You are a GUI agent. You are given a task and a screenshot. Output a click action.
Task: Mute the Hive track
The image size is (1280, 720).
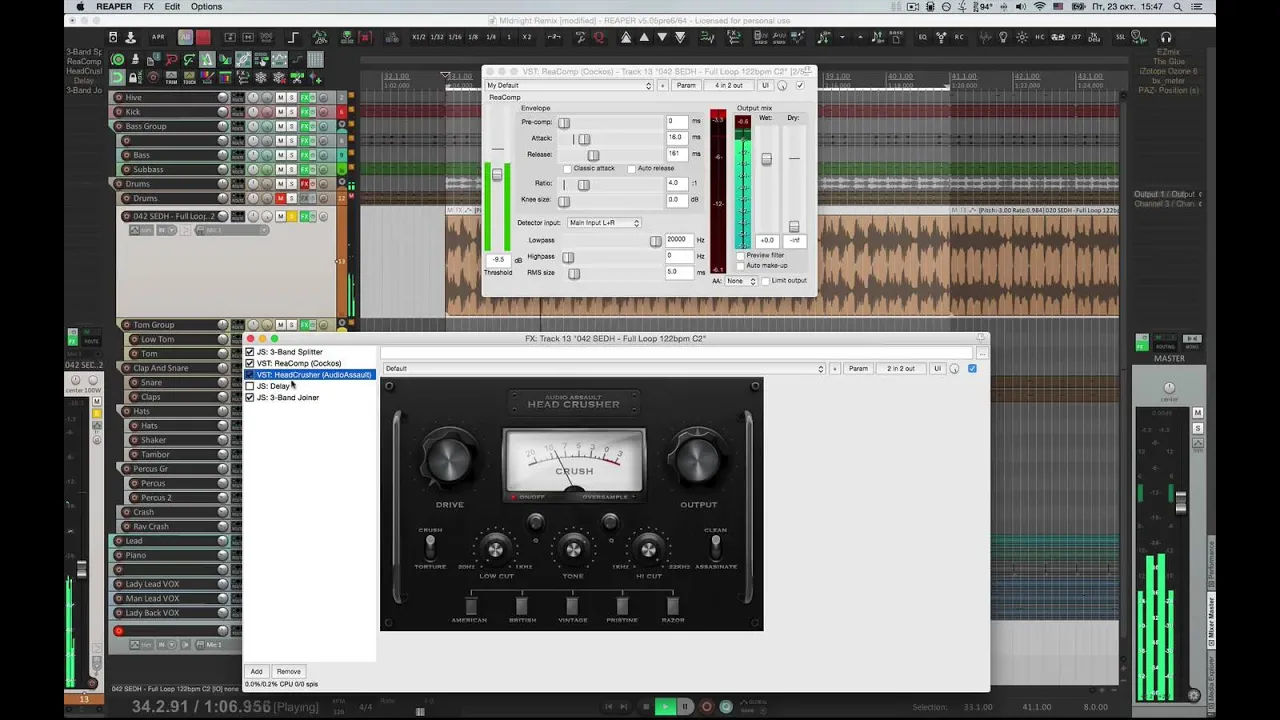(x=281, y=97)
